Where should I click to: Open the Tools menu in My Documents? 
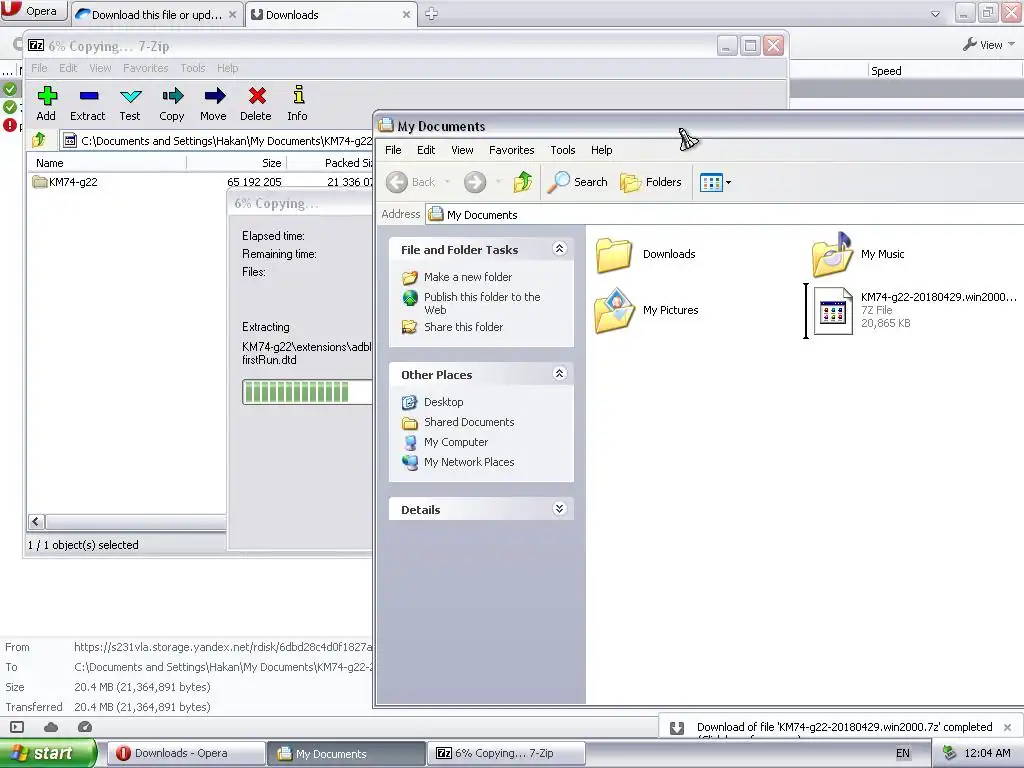562,150
